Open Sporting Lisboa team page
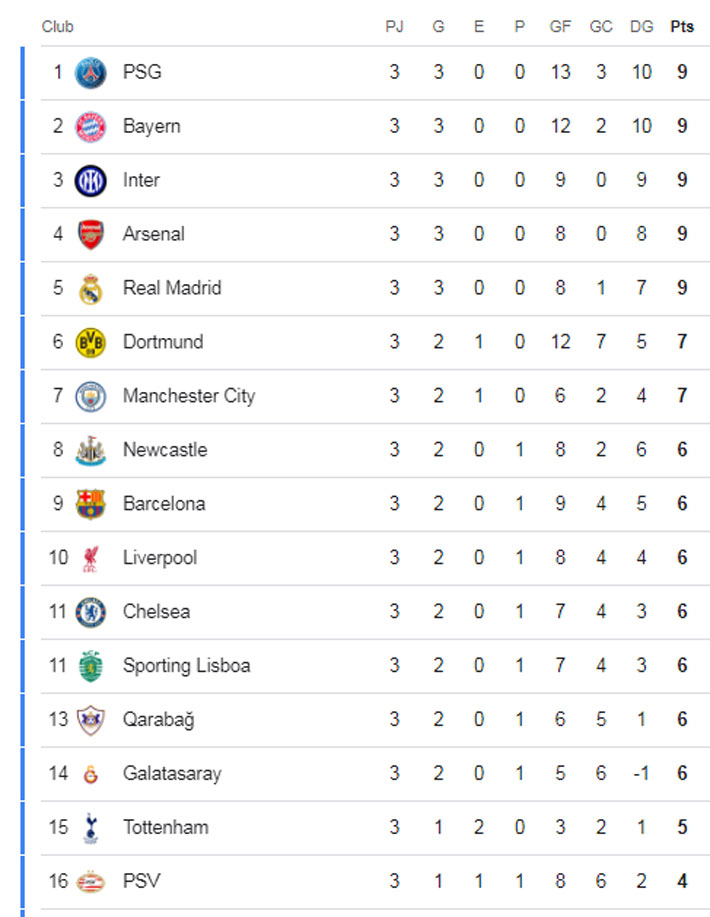Screen dimensions: 710x917 click(x=186, y=666)
